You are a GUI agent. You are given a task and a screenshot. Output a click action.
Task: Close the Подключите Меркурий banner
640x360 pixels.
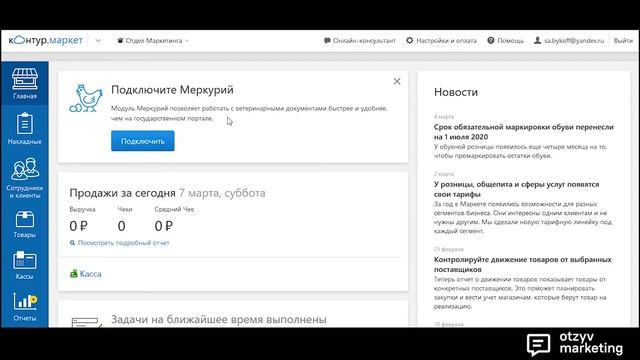397,81
